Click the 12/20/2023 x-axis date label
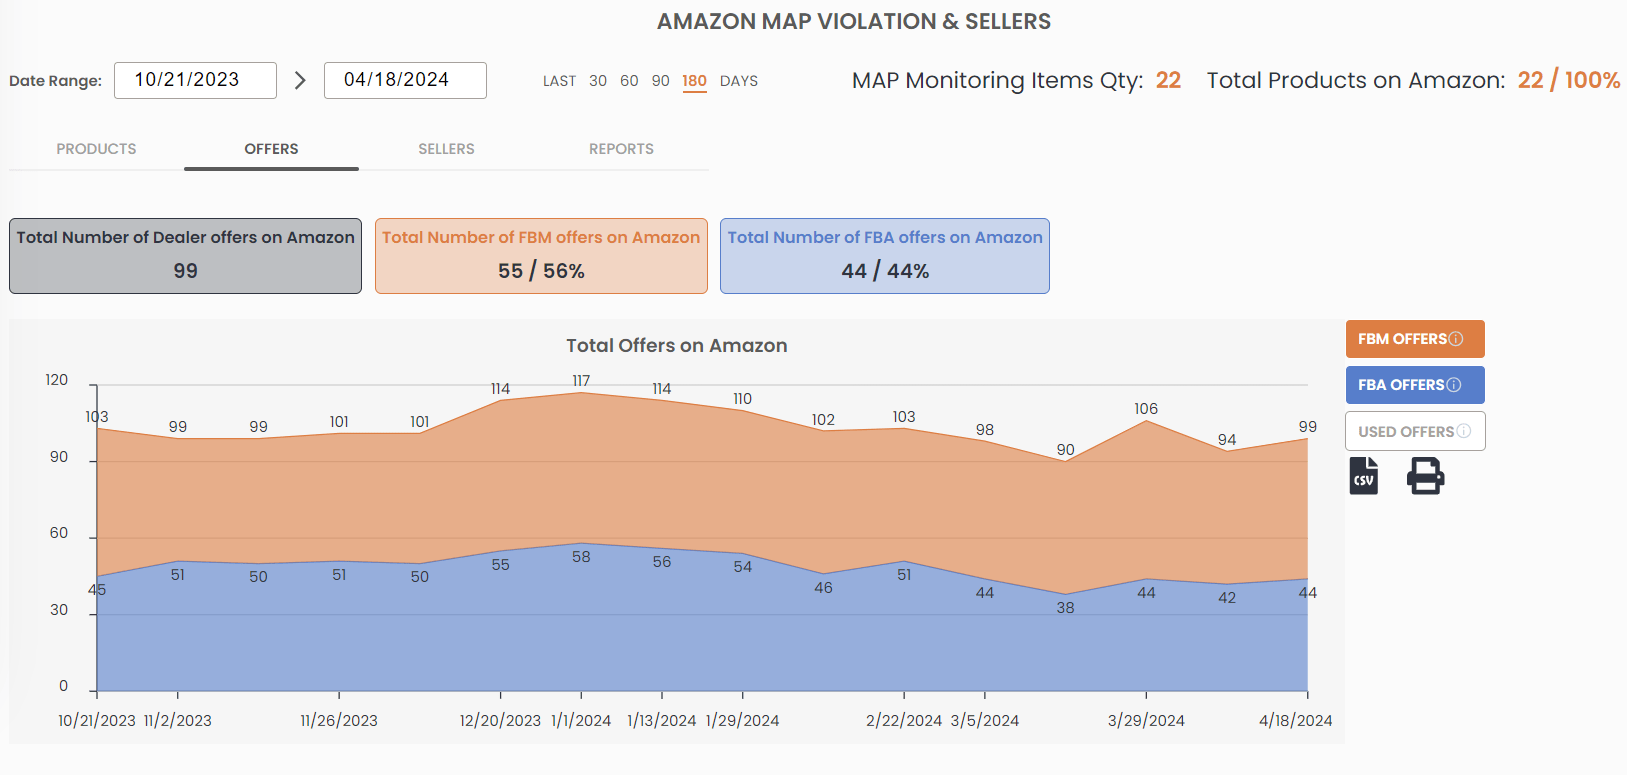This screenshot has height=775, width=1627. pyautogui.click(x=500, y=721)
